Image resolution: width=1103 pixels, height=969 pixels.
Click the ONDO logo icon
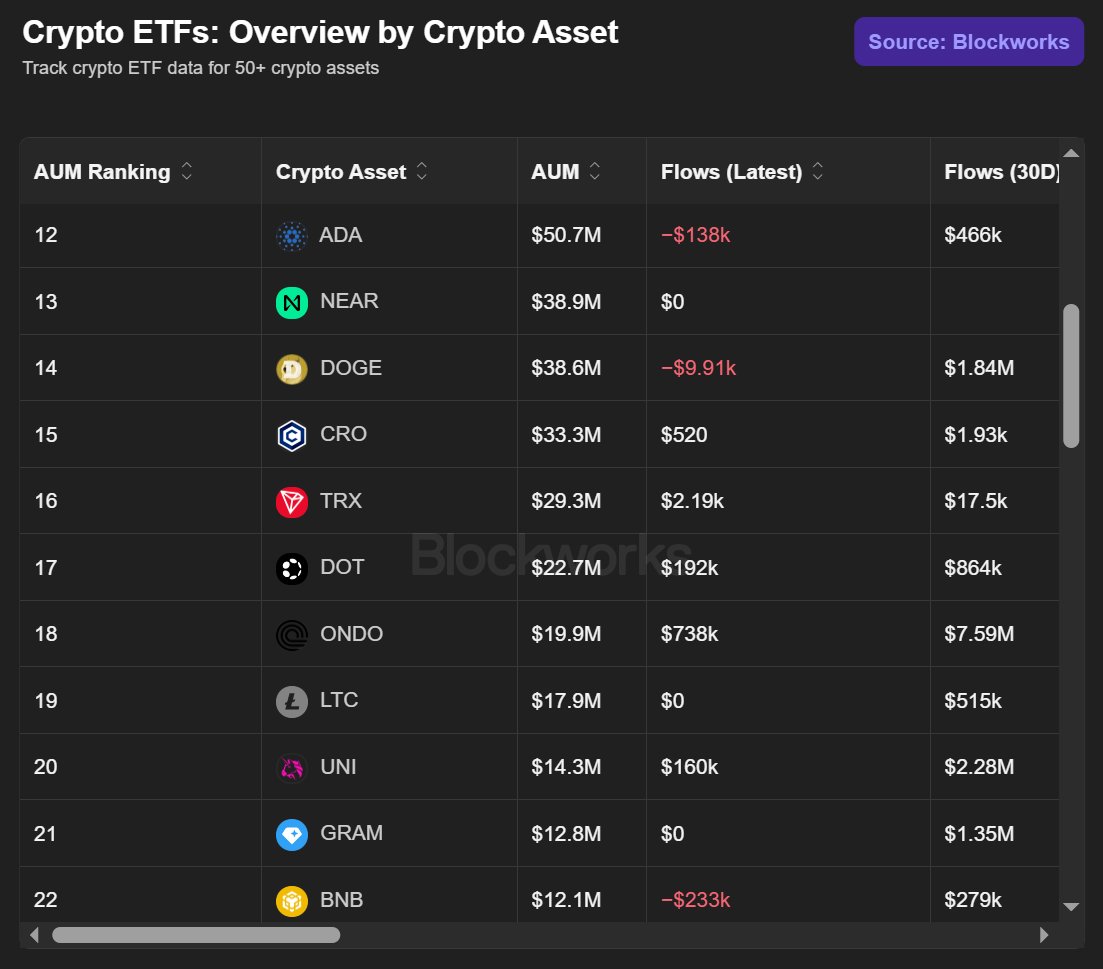point(291,635)
